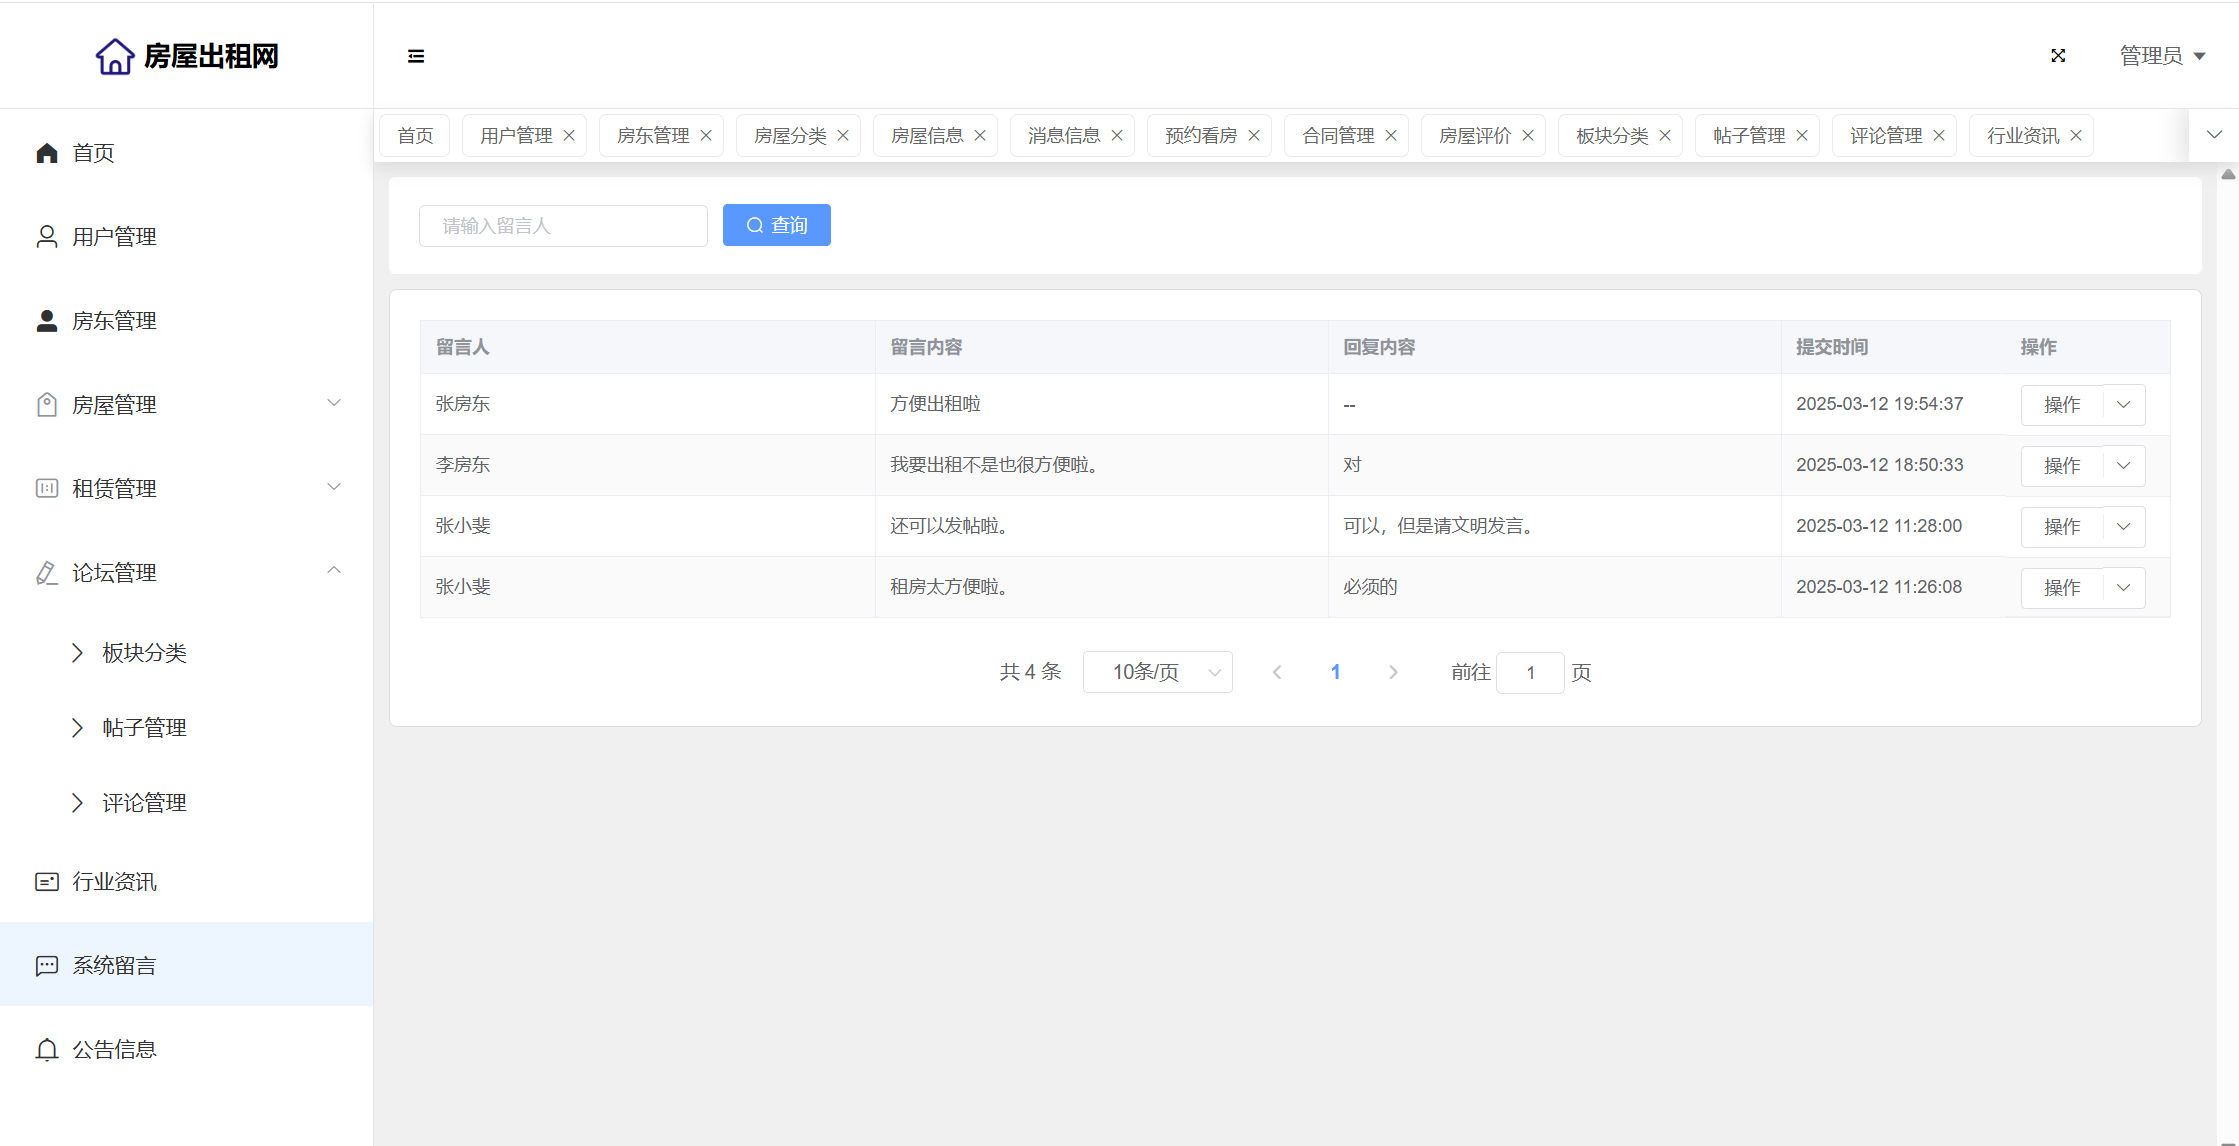2239x1146 pixels.
Task: Open 行业资讯 sidebar item
Action: [x=114, y=881]
